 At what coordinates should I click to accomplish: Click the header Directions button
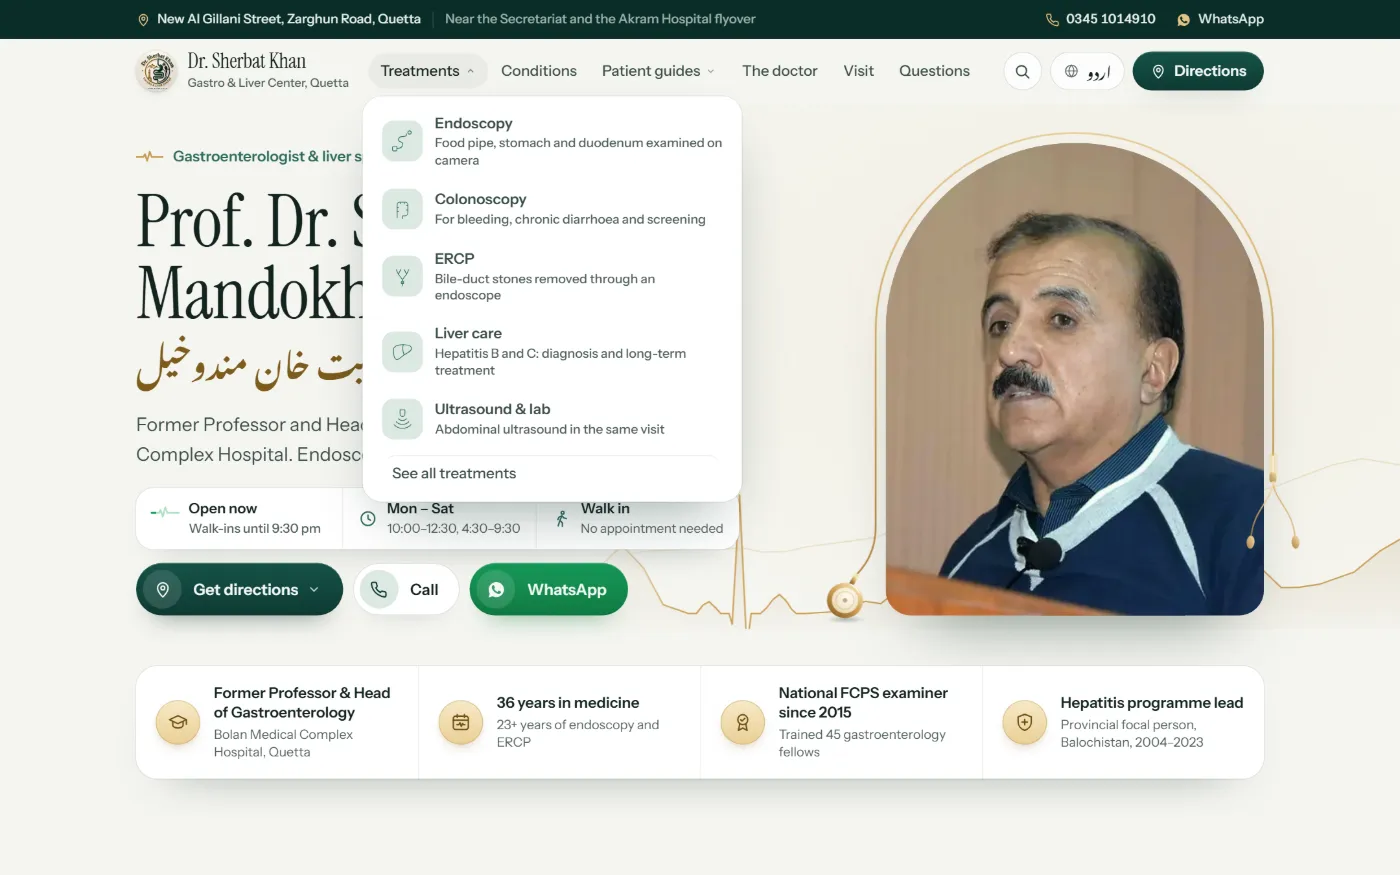coord(1198,71)
